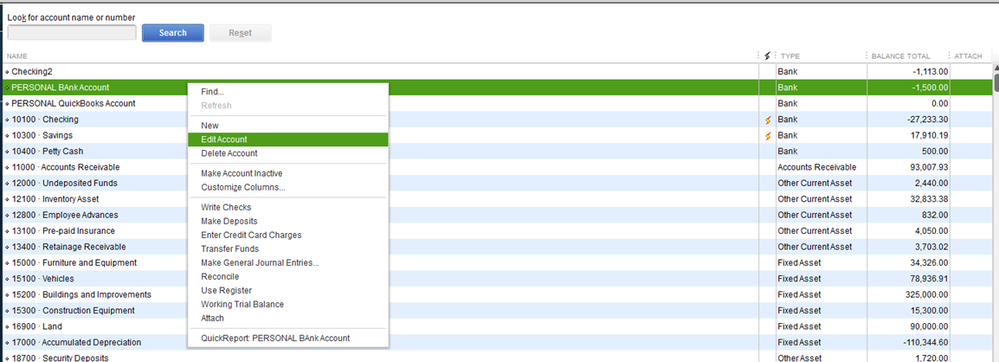Select 10300 · Savings account name
This screenshot has width=999, height=362.
[42, 135]
